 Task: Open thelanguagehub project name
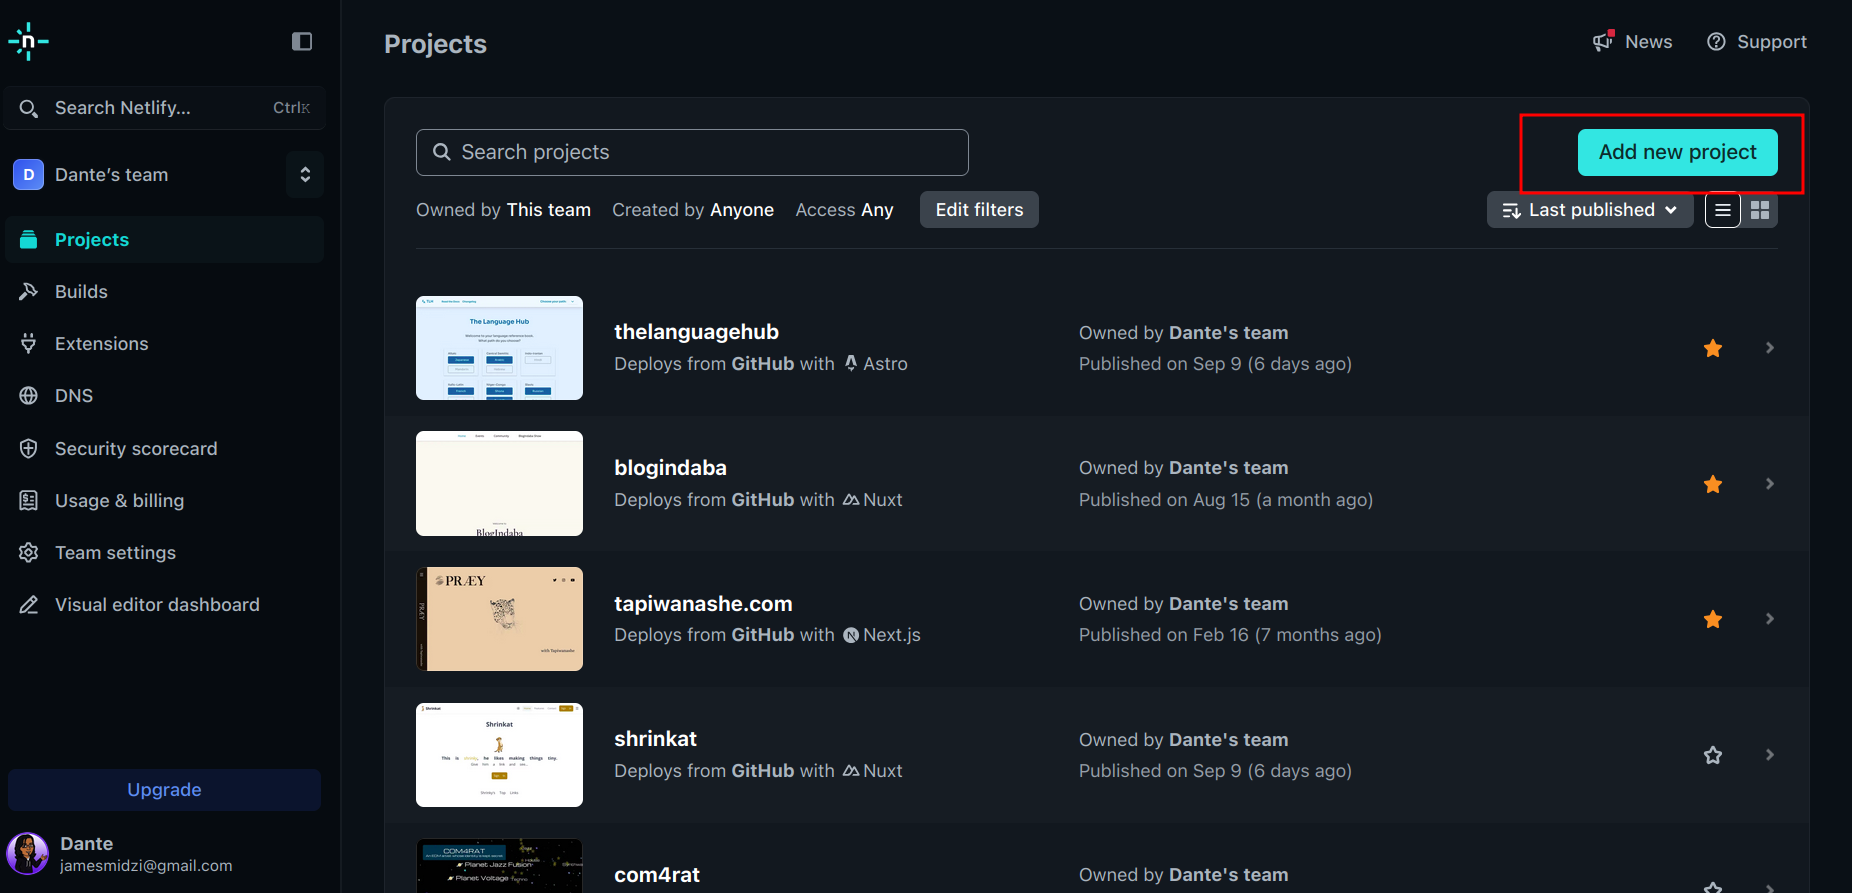pos(696,332)
